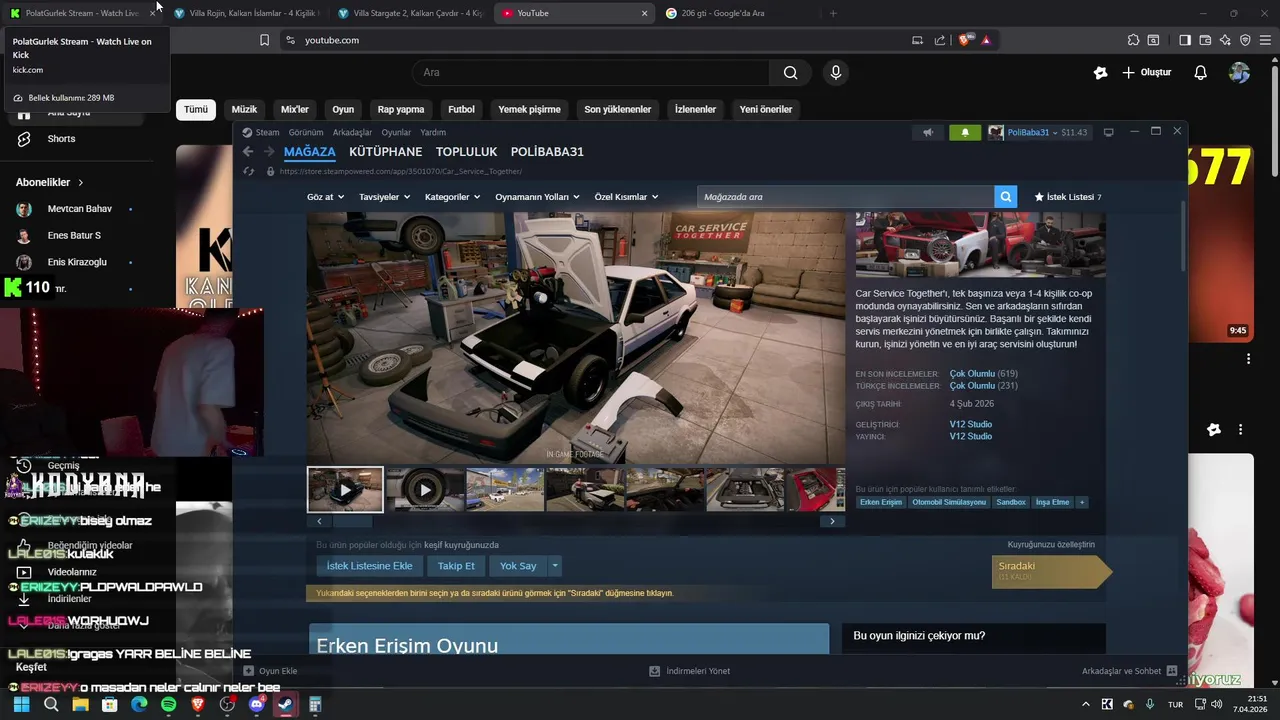Screen dimensions: 1280x720
Task: Reload the Steam store page
Action: [249, 172]
